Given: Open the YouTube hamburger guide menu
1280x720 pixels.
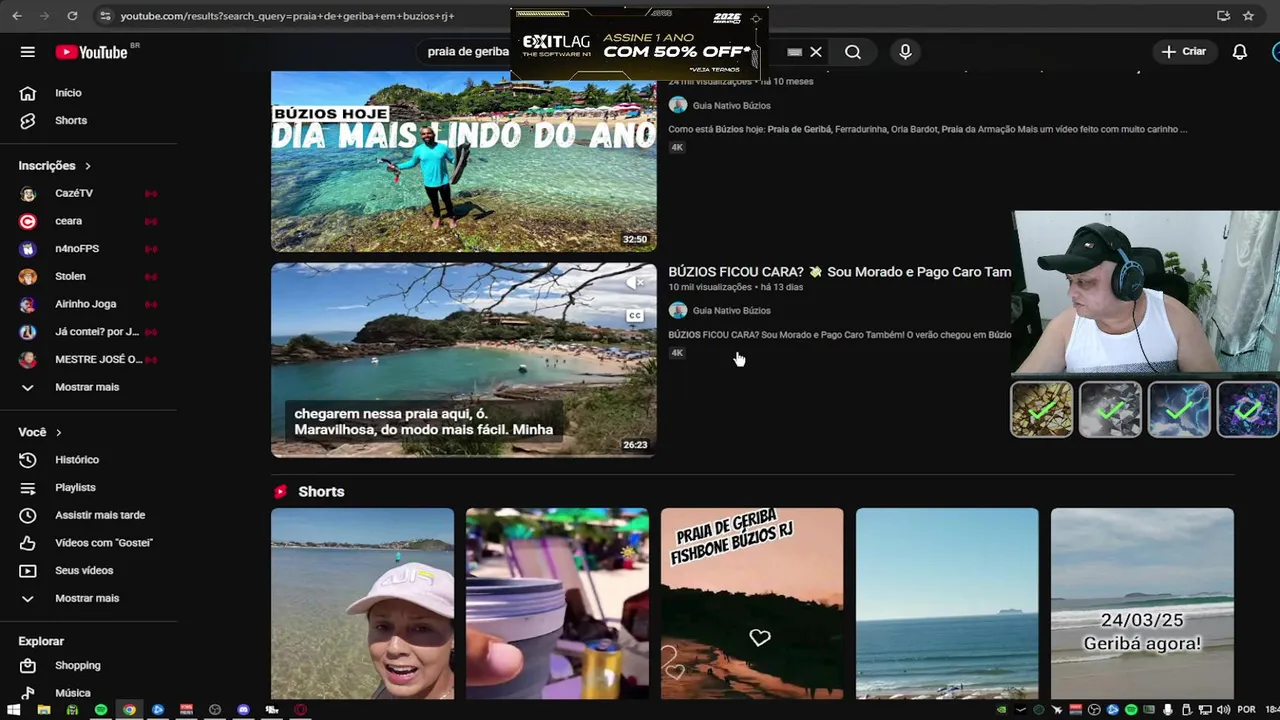Looking at the screenshot, I should 28,52.
